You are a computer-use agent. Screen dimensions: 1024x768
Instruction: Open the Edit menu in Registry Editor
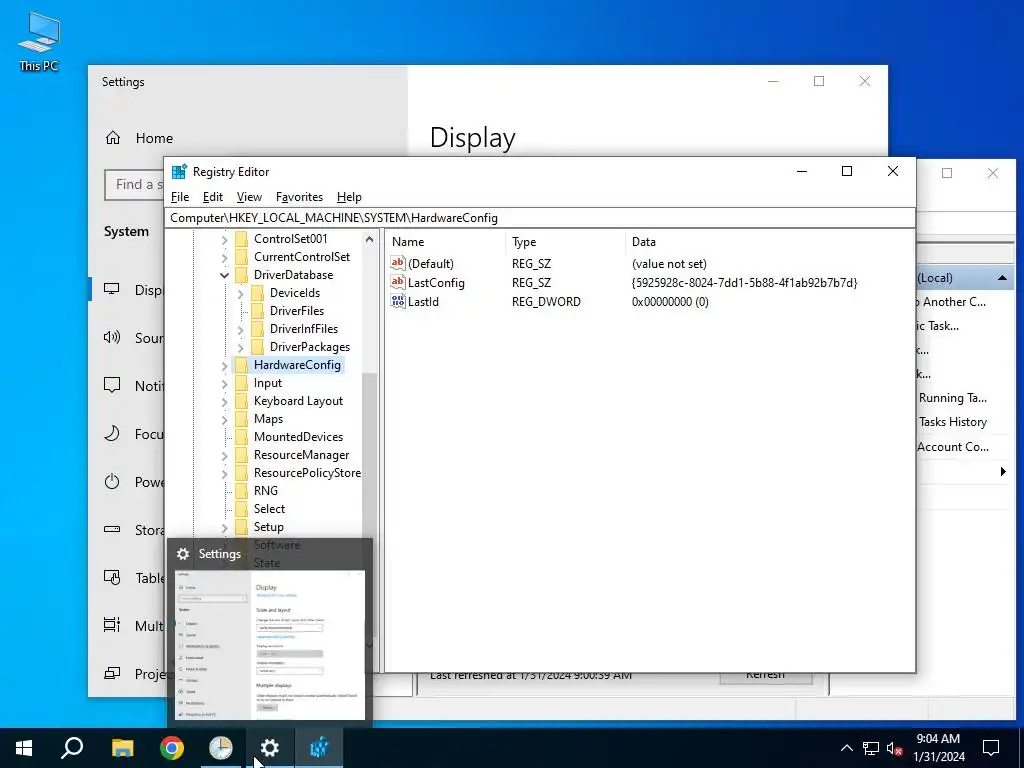[213, 197]
